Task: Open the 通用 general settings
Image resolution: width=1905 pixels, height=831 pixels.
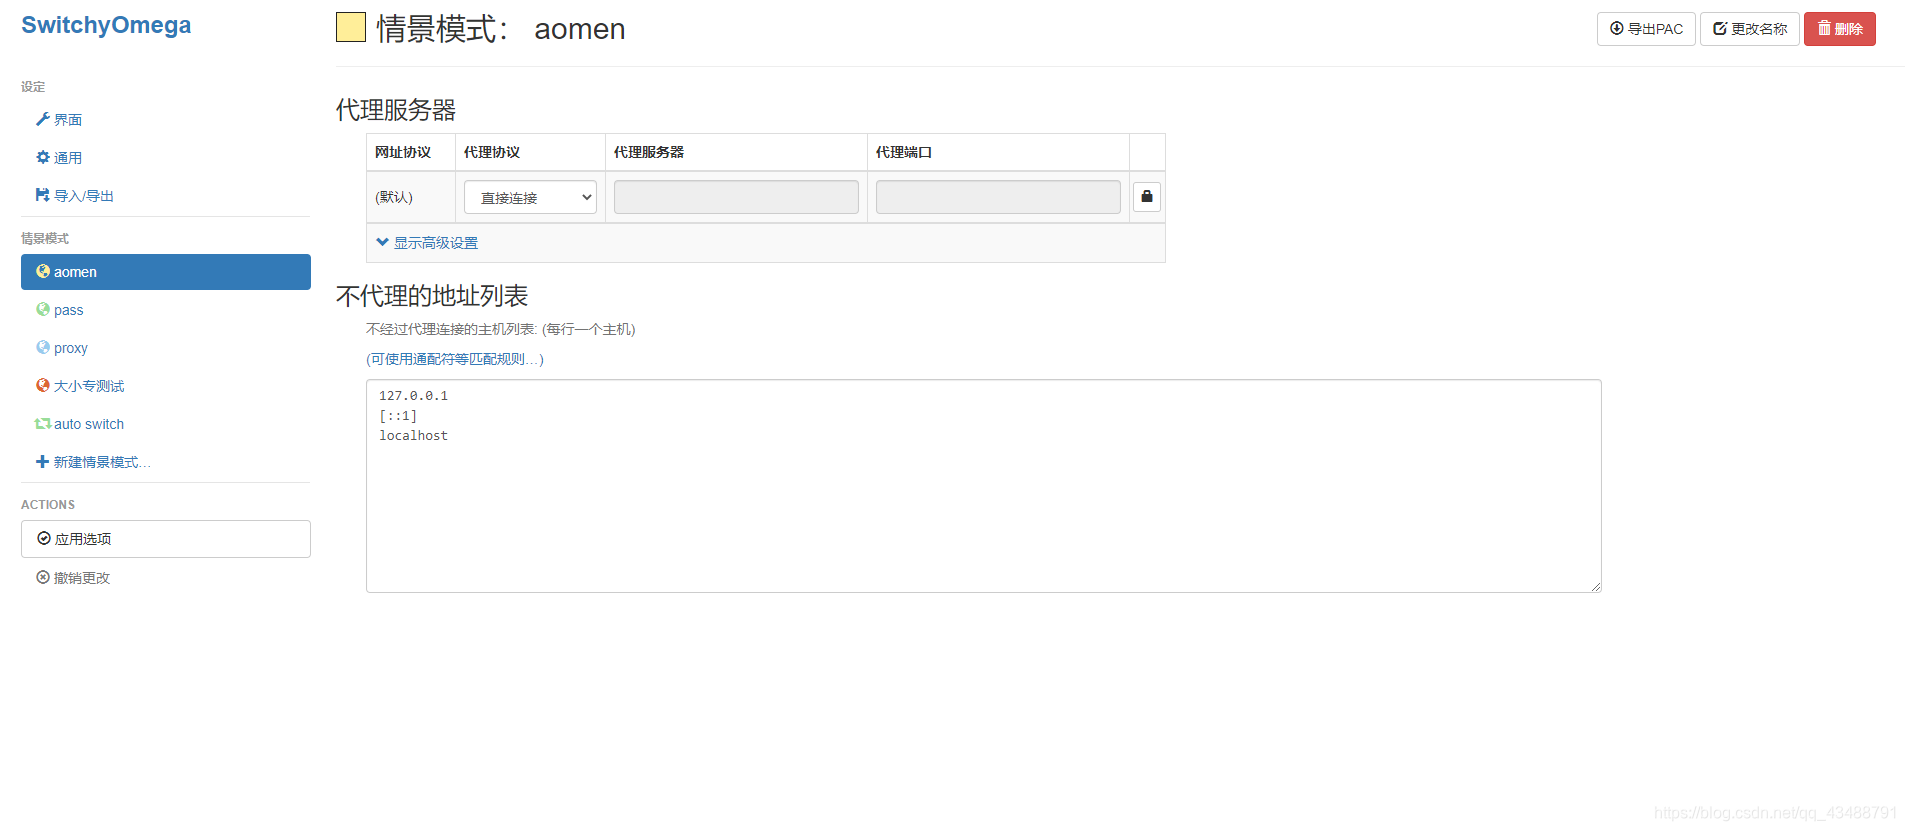Action: (166, 158)
